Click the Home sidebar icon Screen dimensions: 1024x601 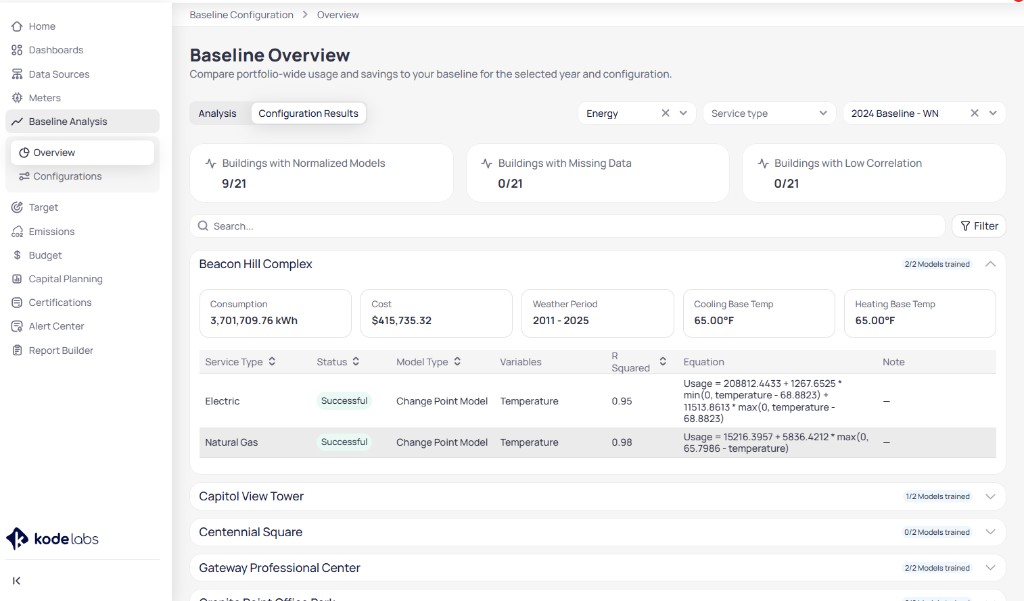click(x=17, y=27)
